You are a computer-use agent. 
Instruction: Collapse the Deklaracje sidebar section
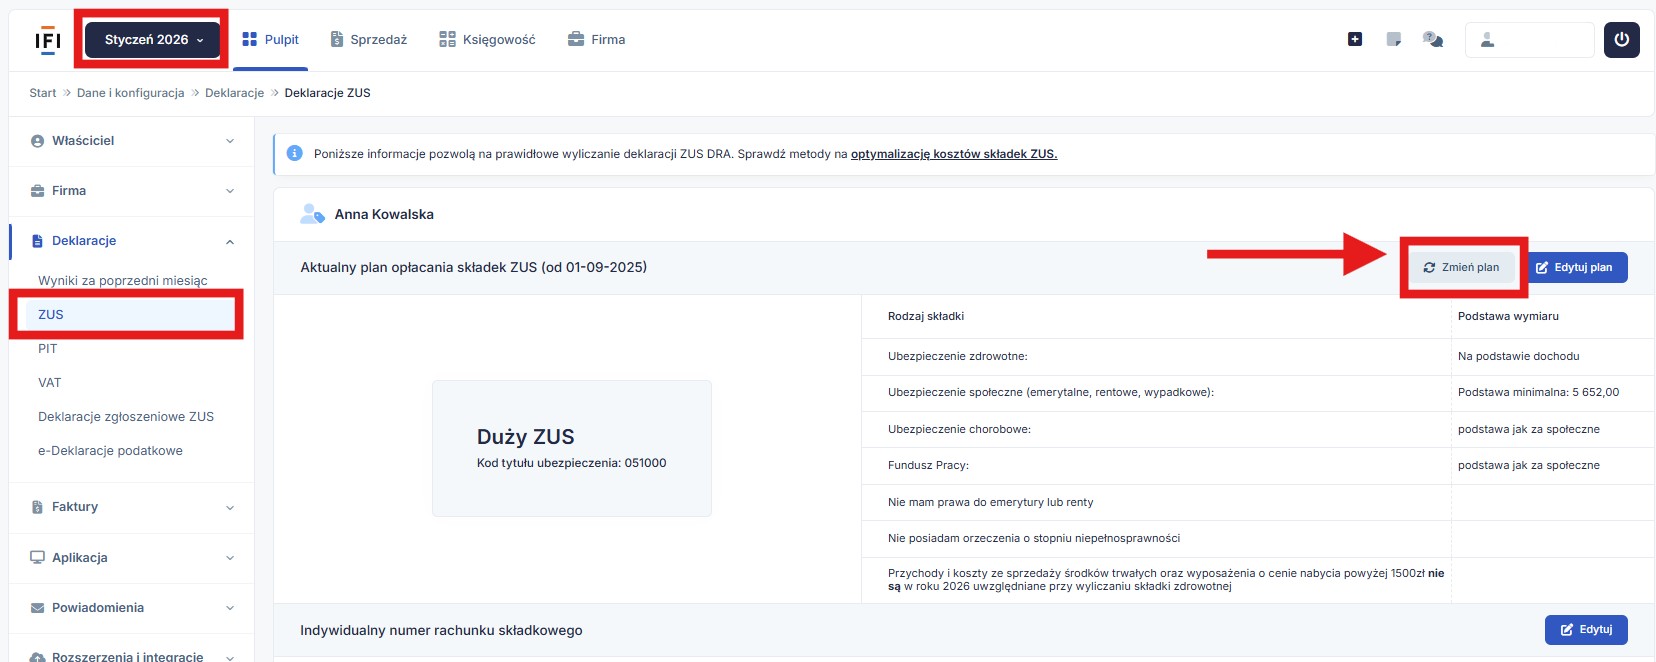[131, 241]
